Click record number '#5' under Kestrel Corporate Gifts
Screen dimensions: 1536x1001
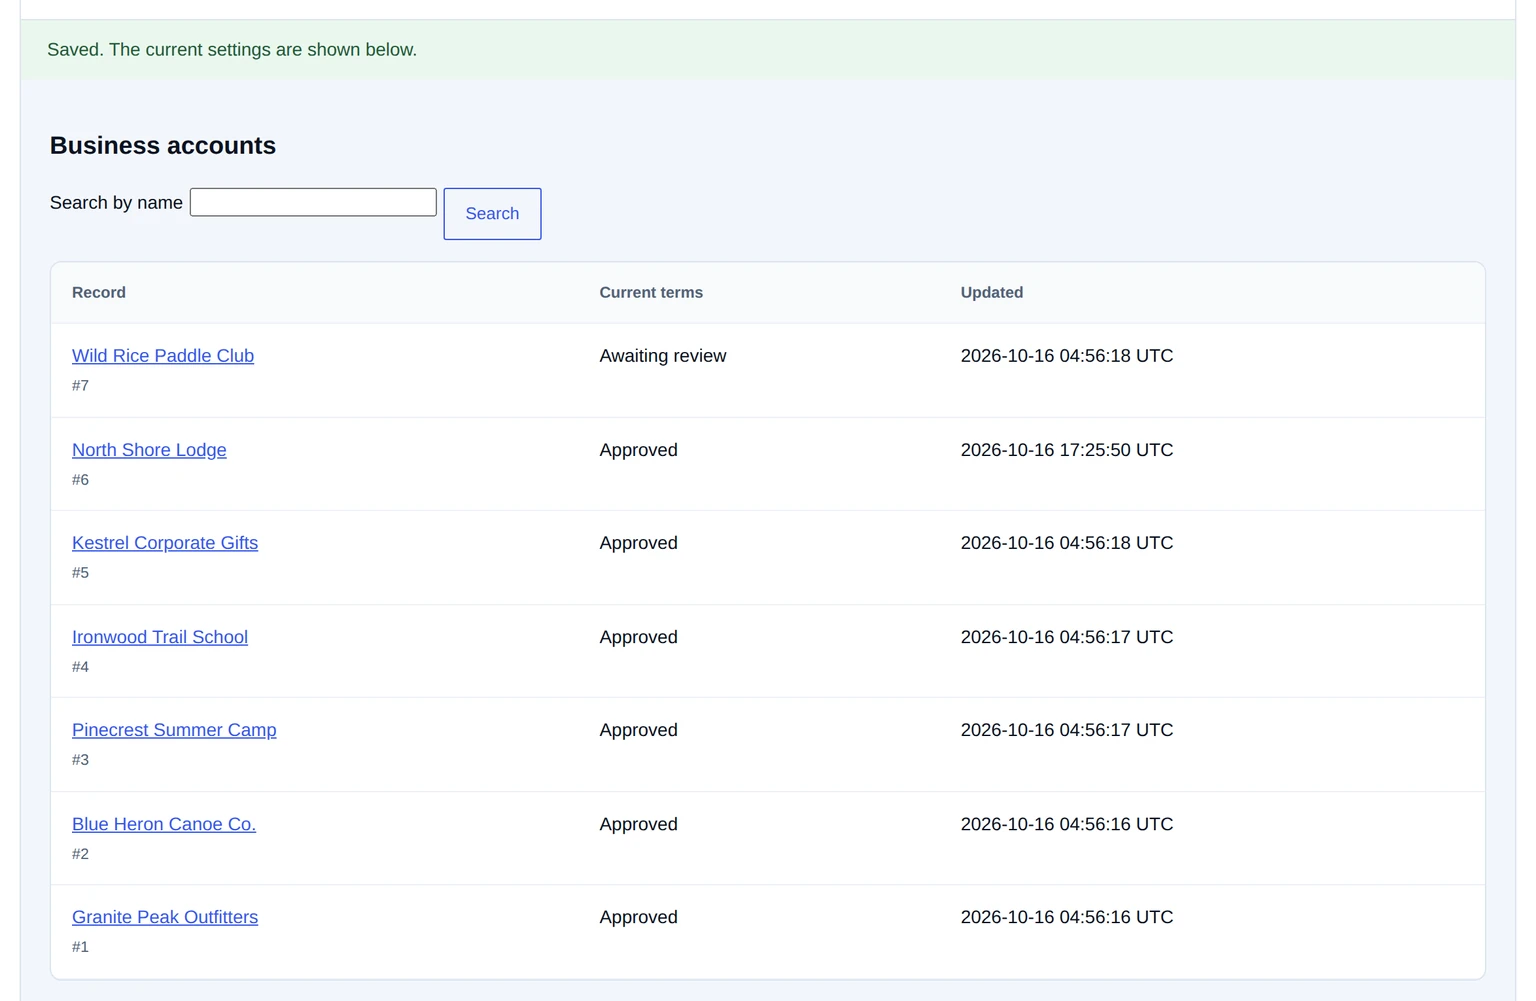pos(81,572)
